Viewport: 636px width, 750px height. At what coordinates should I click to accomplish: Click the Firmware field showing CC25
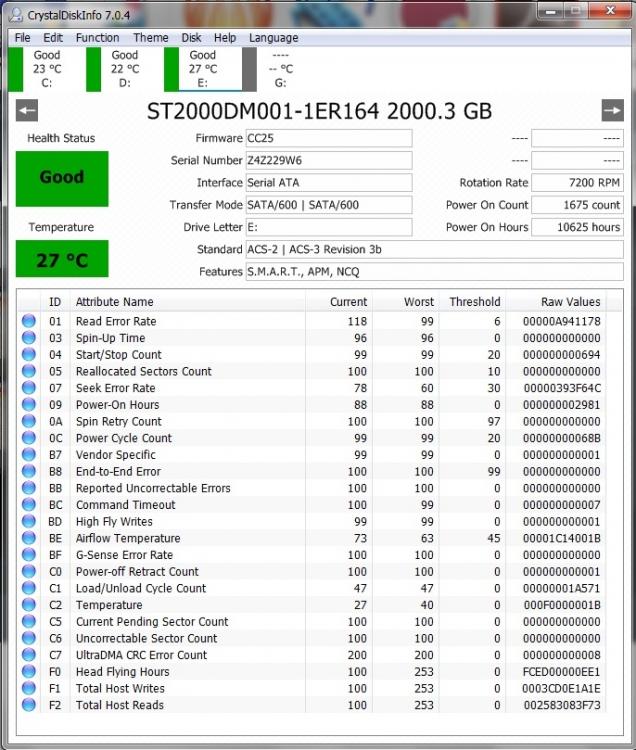pyautogui.click(x=329, y=138)
